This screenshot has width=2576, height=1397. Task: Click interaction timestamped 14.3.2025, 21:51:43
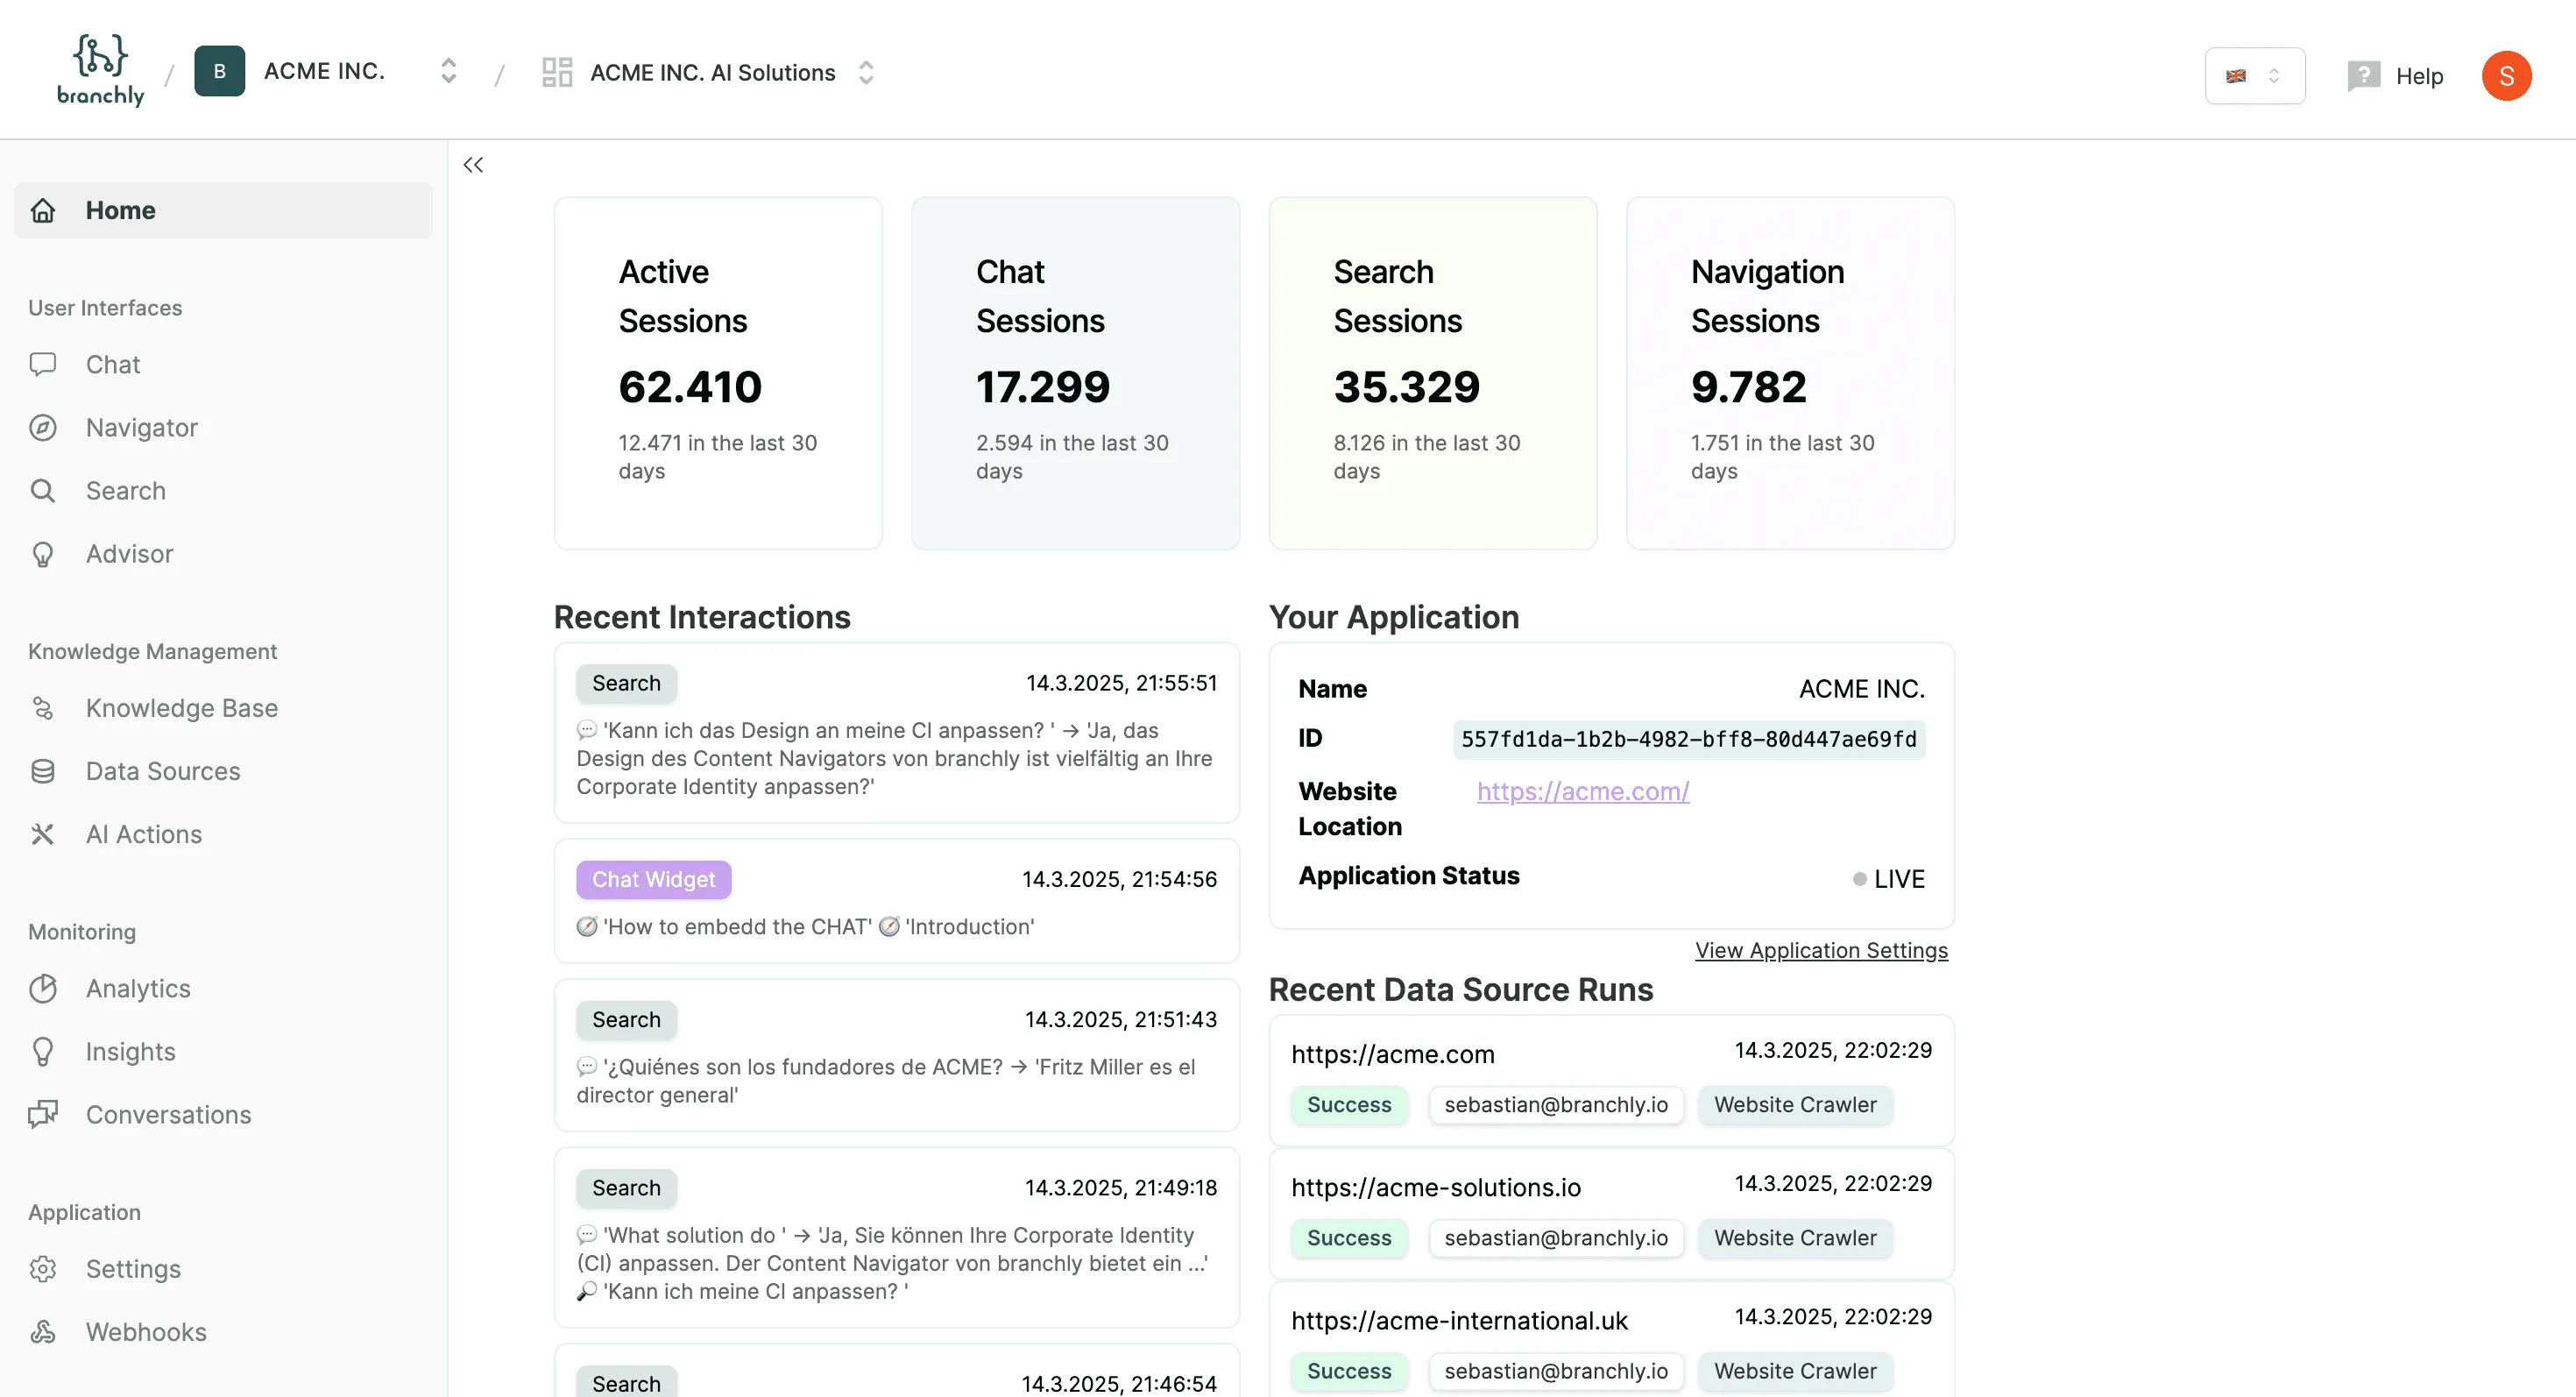[x=896, y=1055]
